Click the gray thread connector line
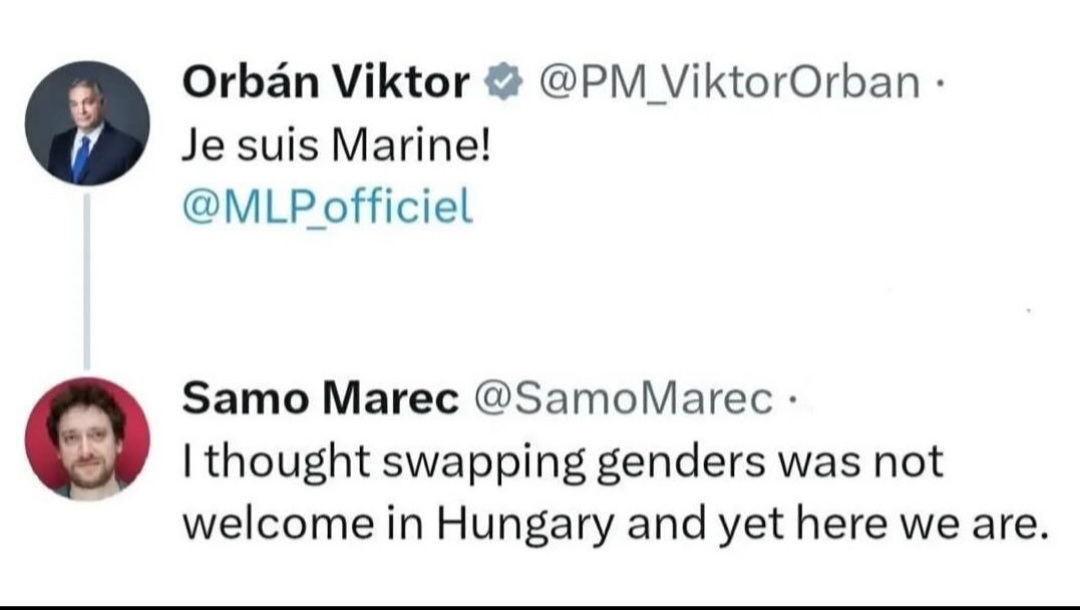 point(87,281)
